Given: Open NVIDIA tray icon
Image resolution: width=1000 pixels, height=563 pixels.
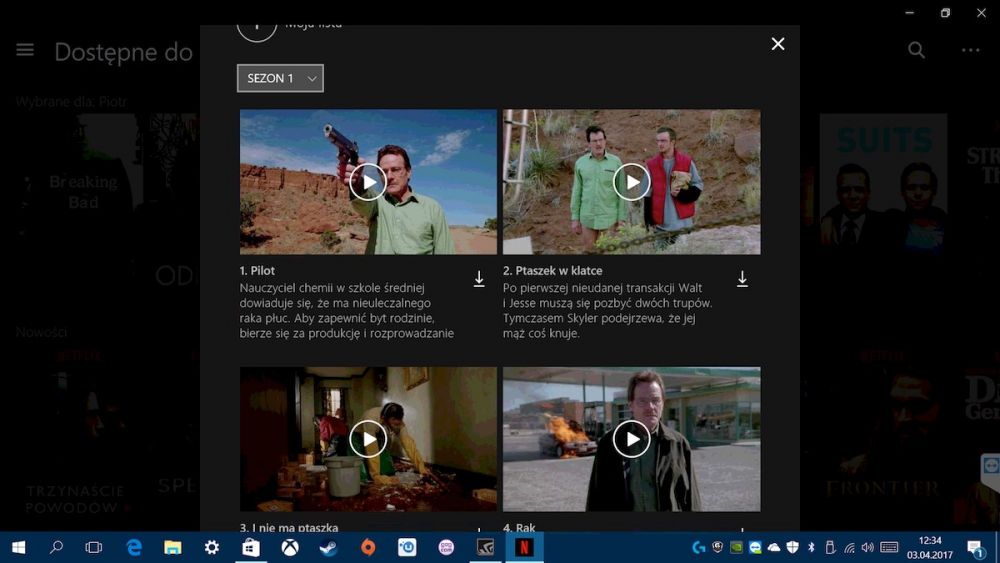Looking at the screenshot, I should [x=737, y=547].
